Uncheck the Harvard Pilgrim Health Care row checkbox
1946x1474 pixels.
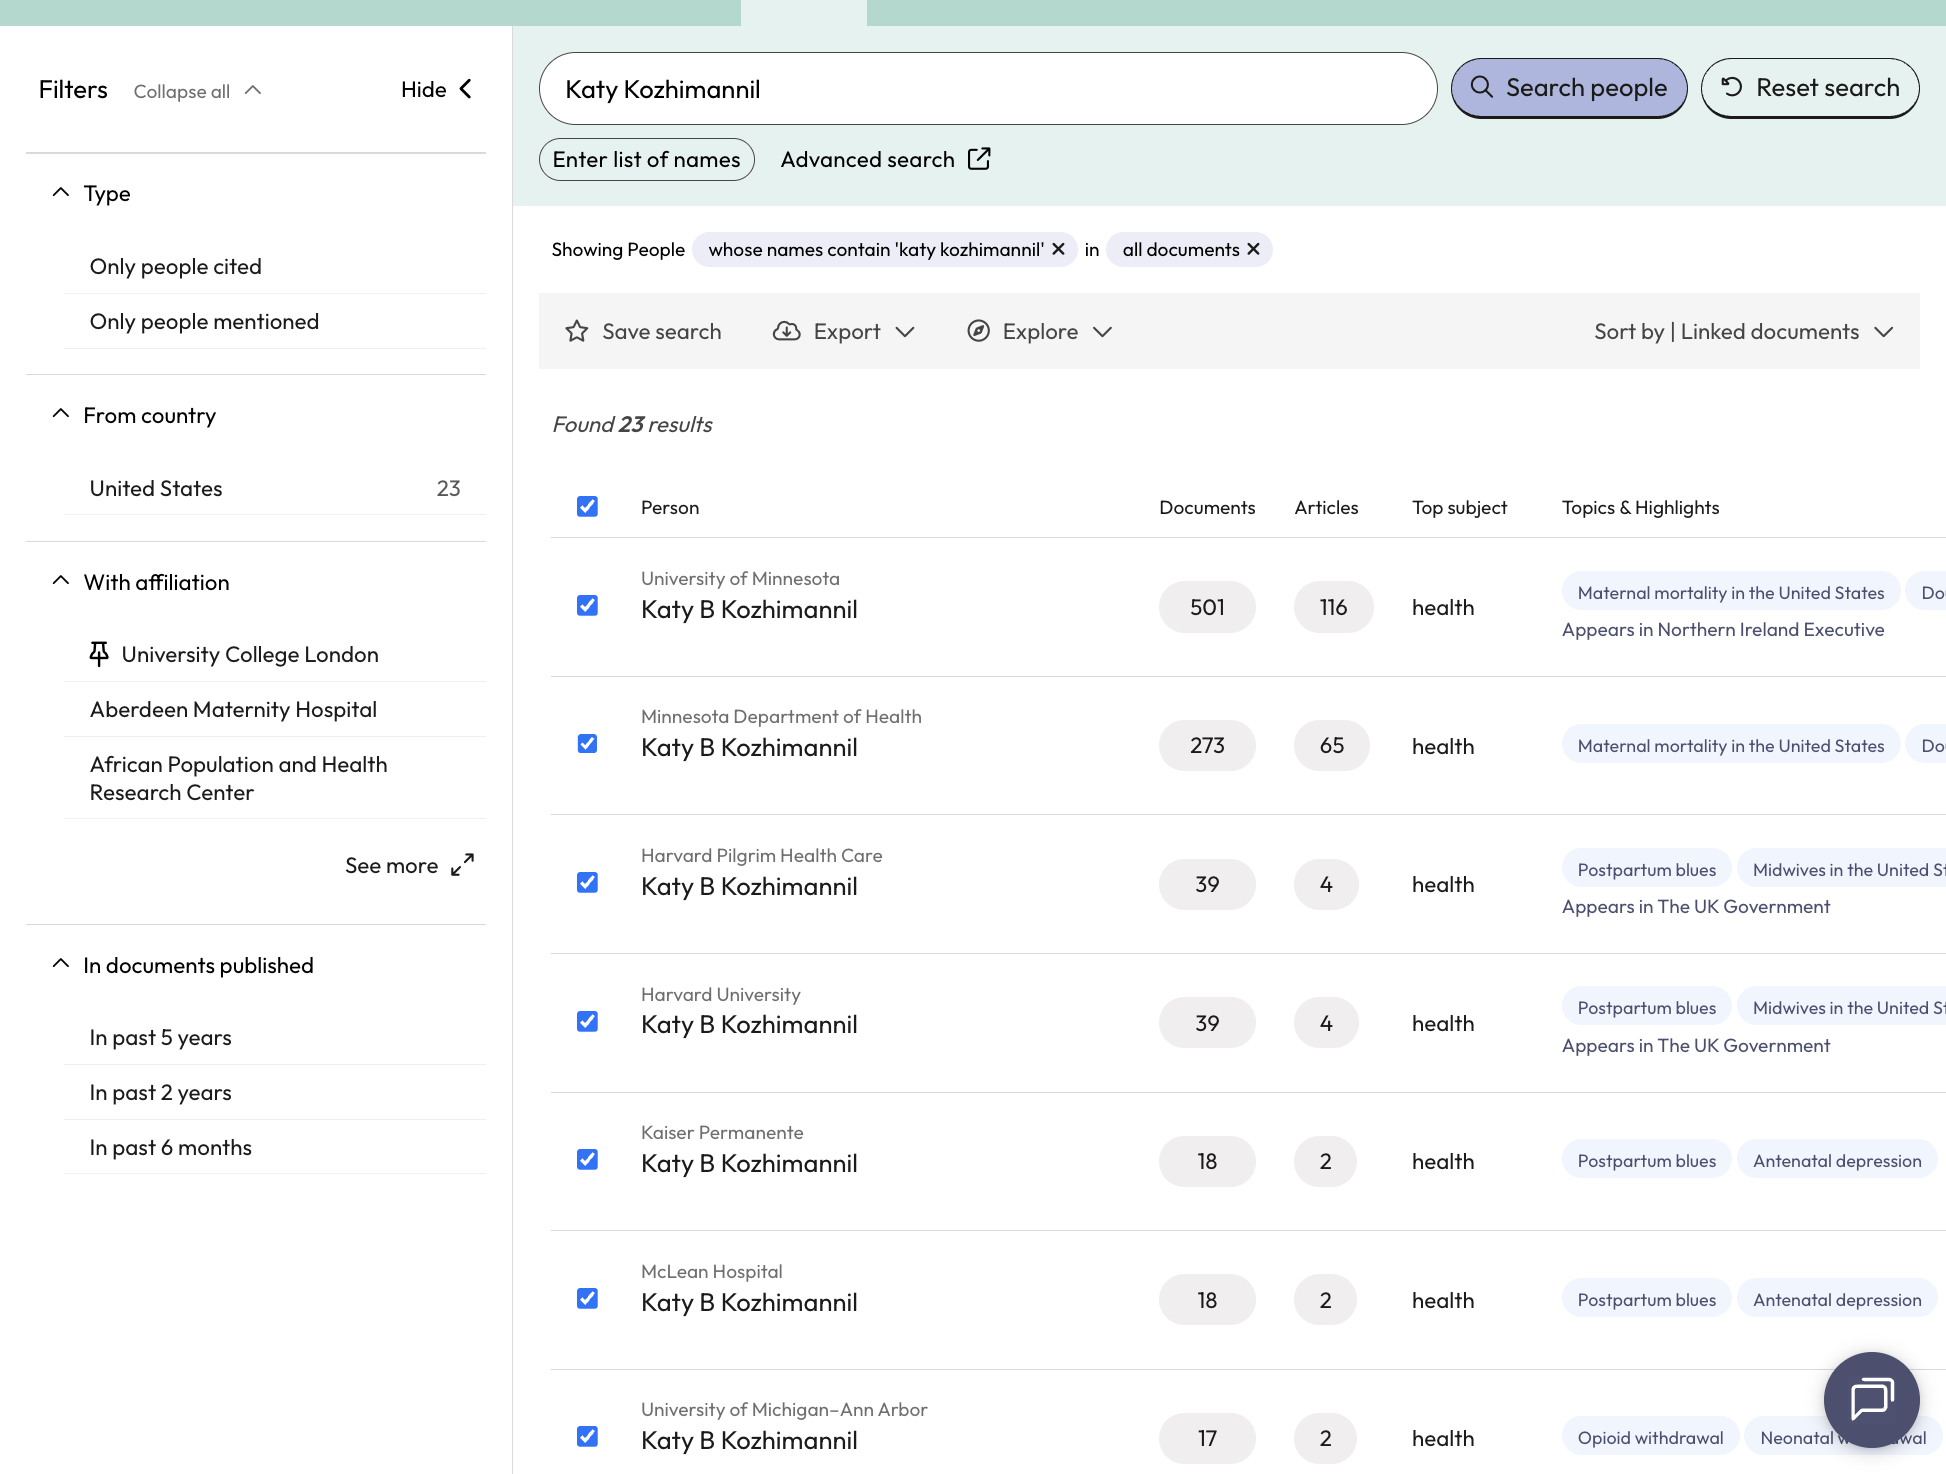[587, 882]
